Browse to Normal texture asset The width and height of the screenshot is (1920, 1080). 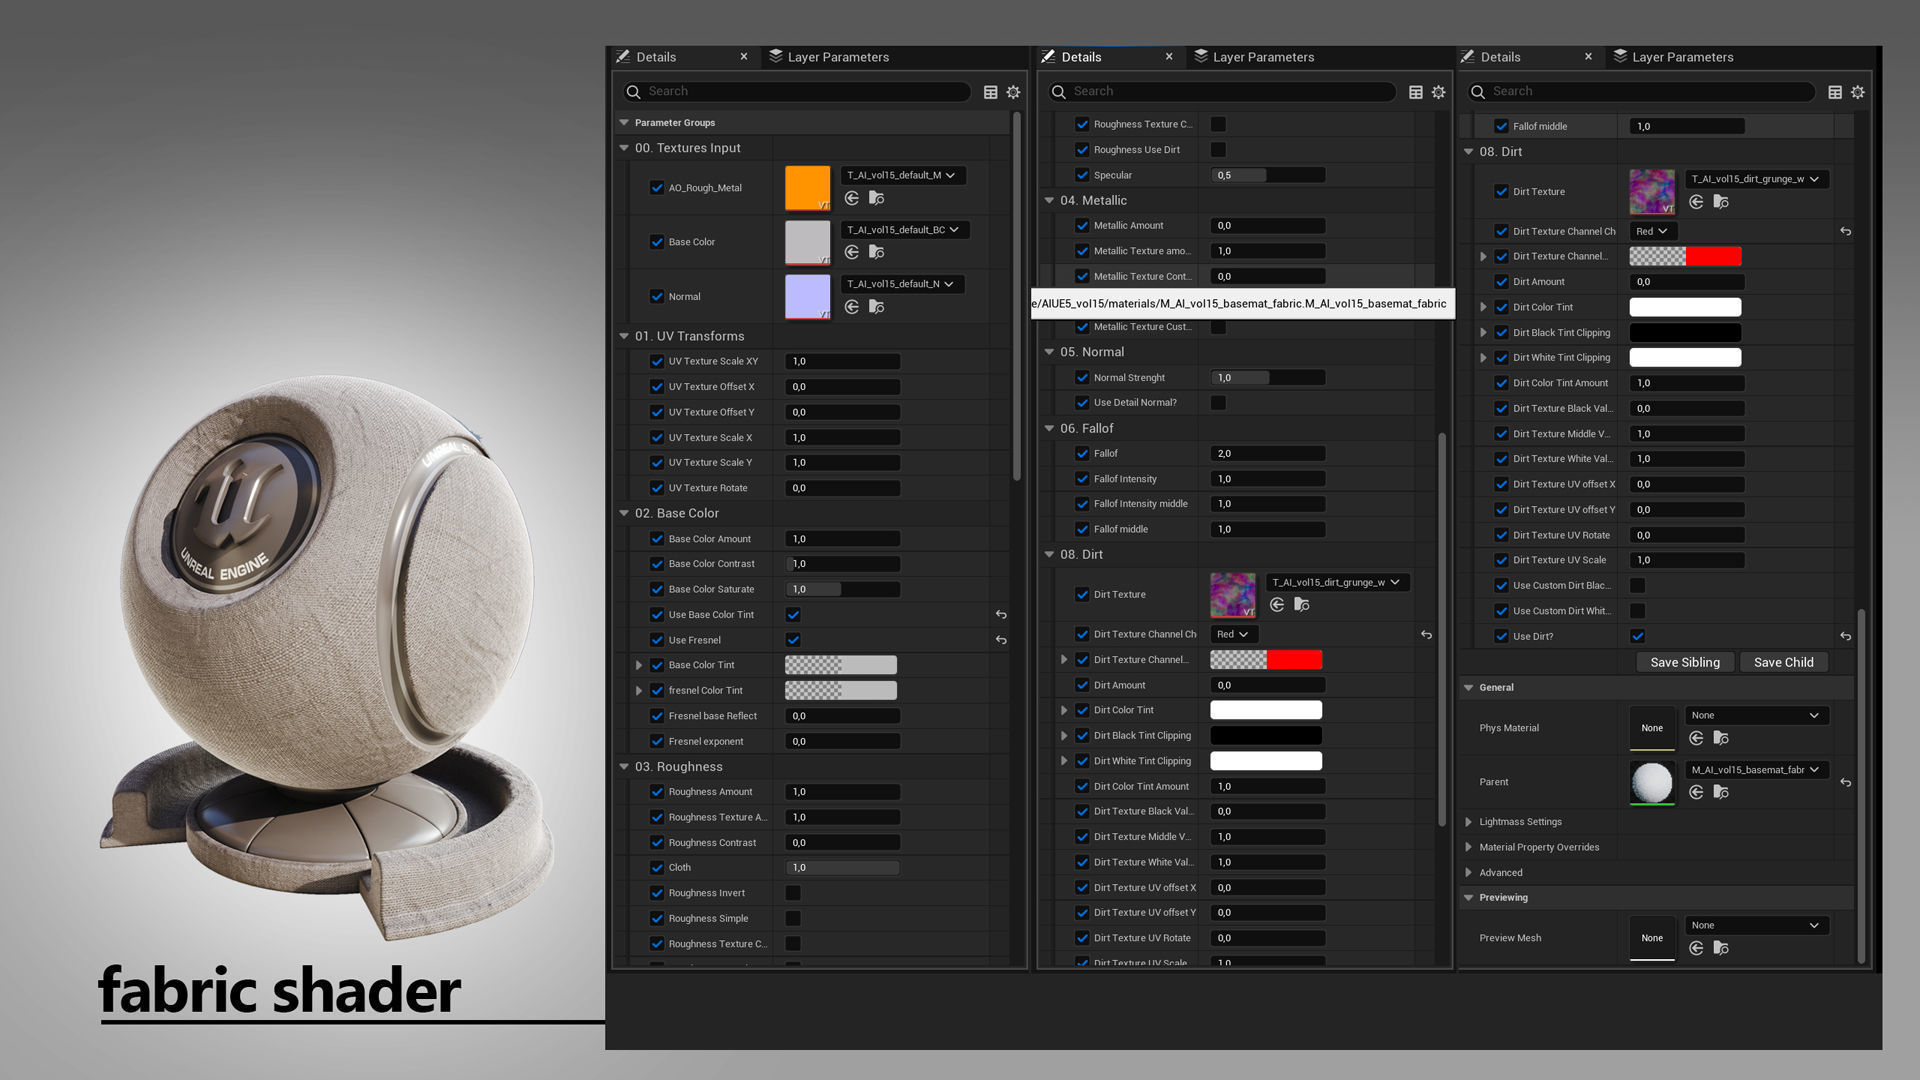pyautogui.click(x=876, y=307)
